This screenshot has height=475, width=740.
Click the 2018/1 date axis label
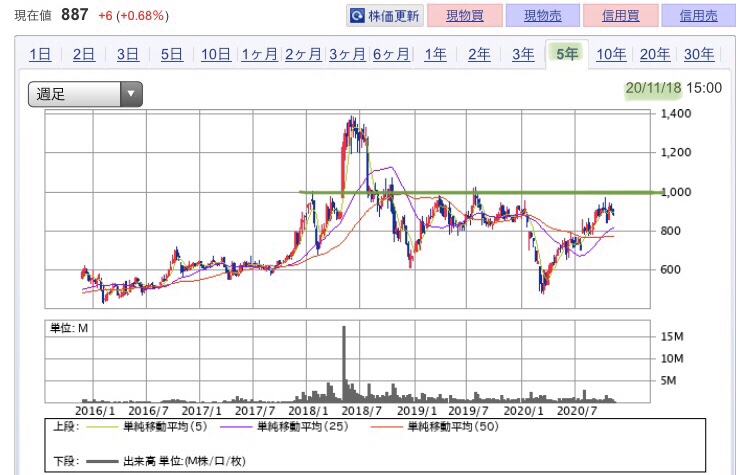[x=308, y=411]
